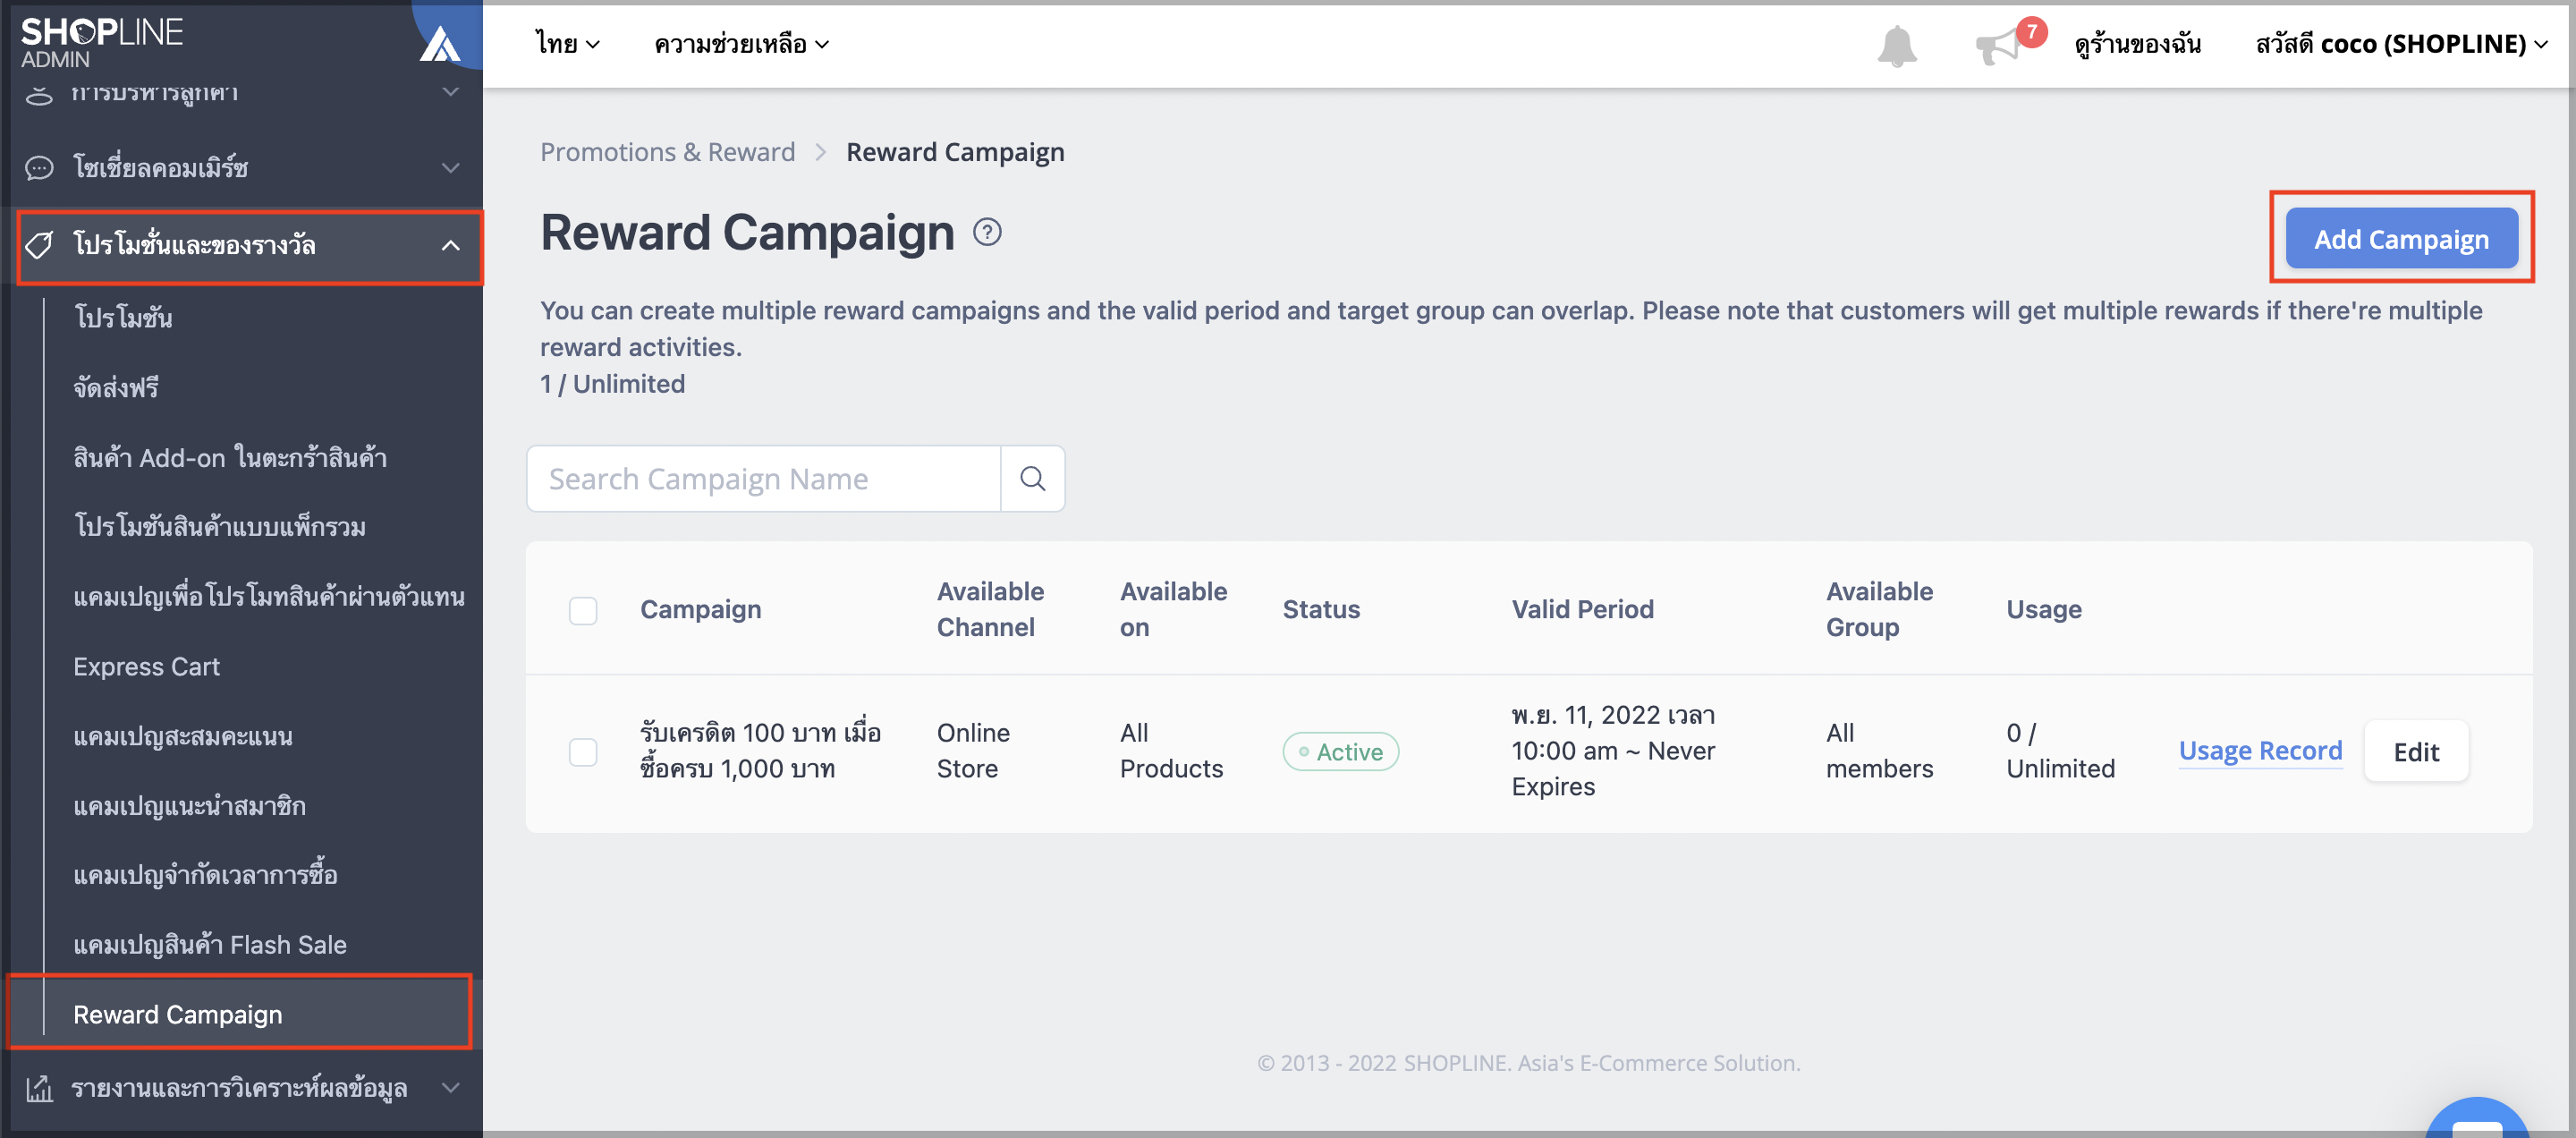This screenshot has height=1138, width=2576.
Task: Open the ความช่วยเหลือ help dropdown
Action: 741,44
